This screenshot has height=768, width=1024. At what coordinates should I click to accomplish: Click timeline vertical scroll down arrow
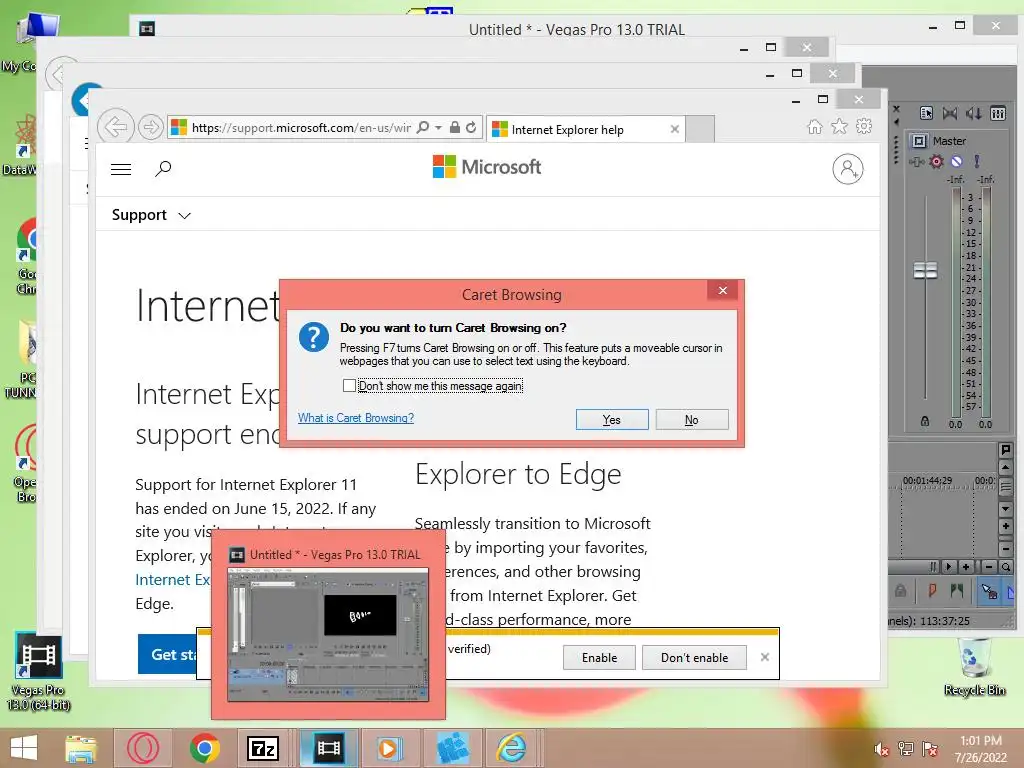(1006, 509)
